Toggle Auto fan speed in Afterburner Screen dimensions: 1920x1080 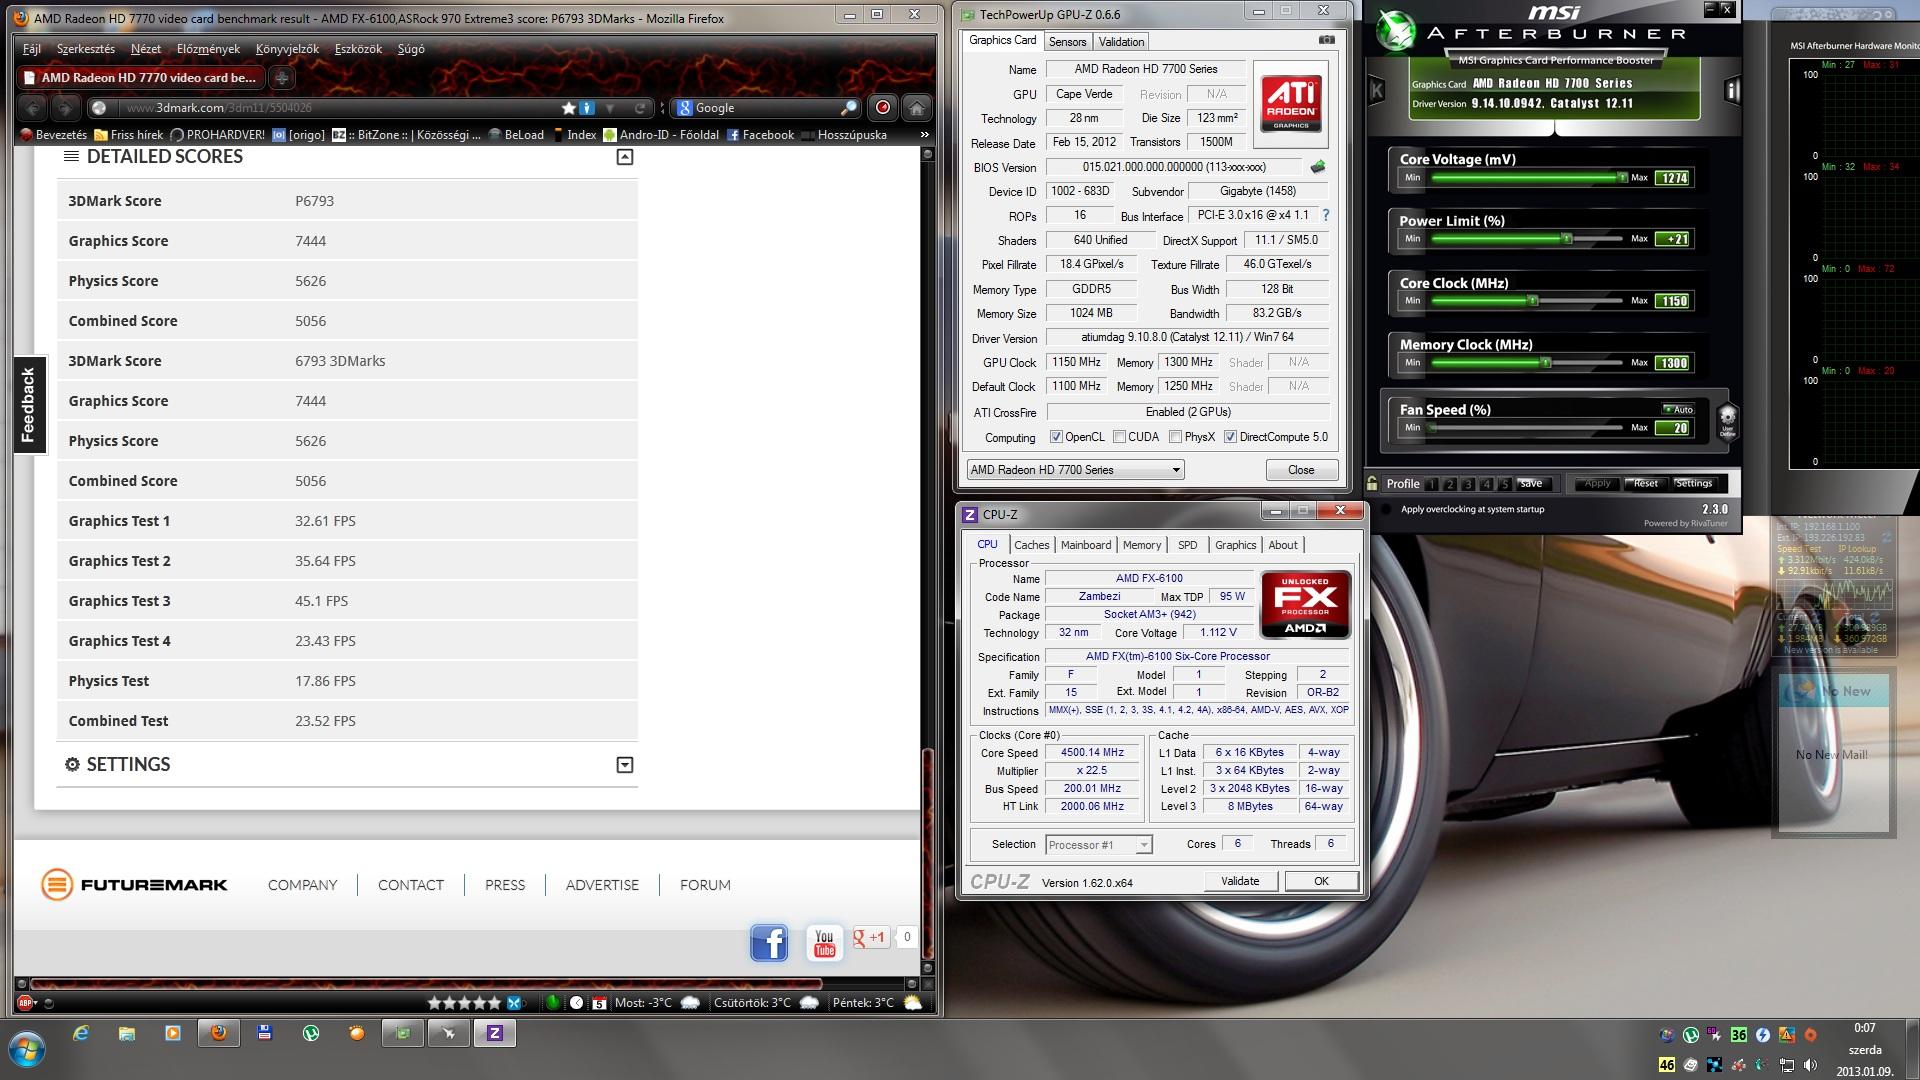pos(1678,409)
